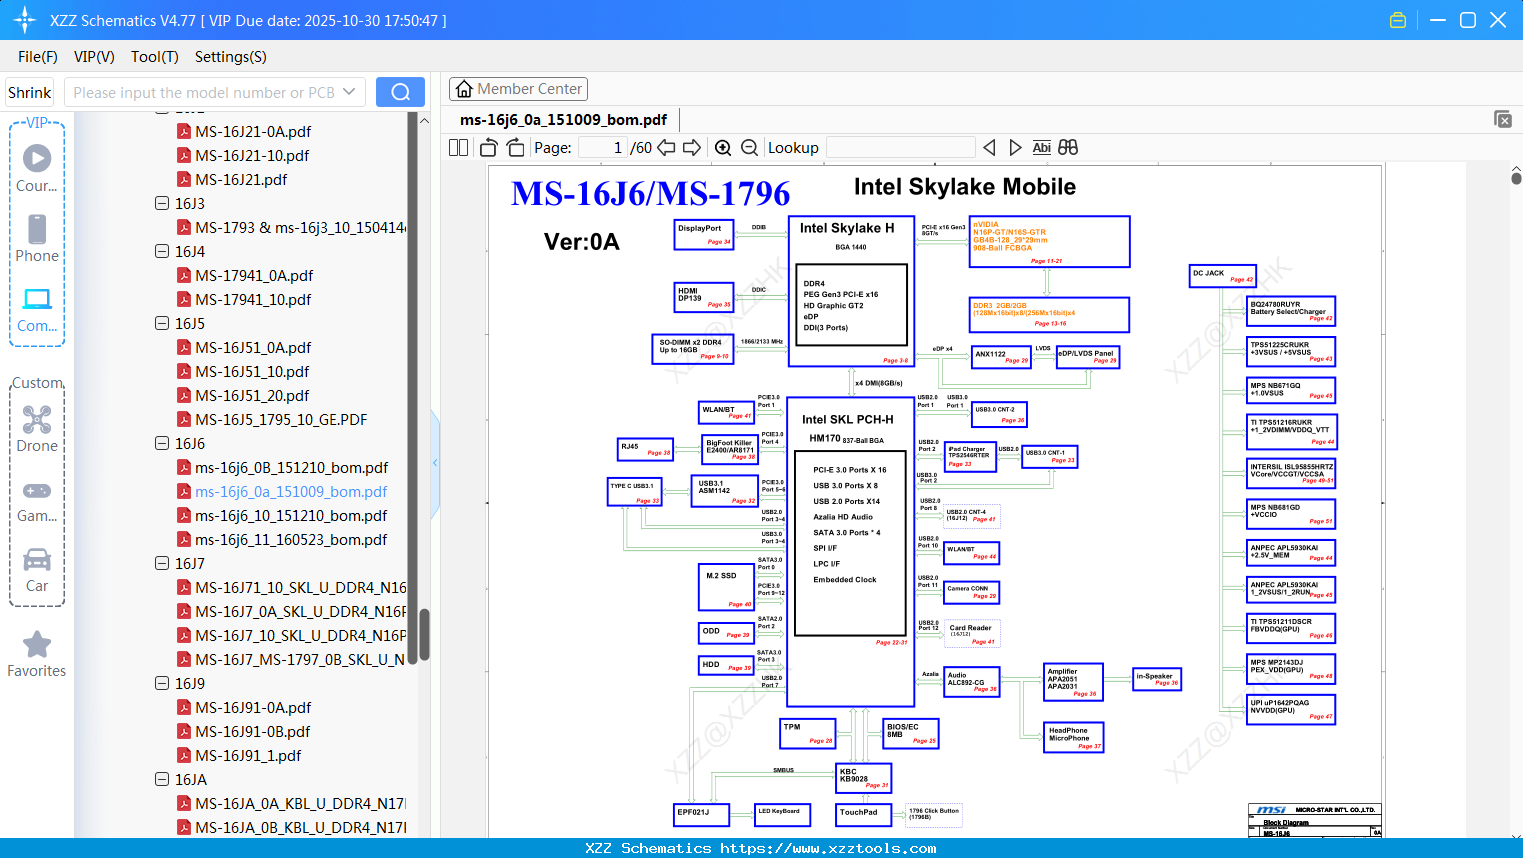Rotate the page counterclockwise
Screen dimensions: 1523x858
(x=489, y=148)
